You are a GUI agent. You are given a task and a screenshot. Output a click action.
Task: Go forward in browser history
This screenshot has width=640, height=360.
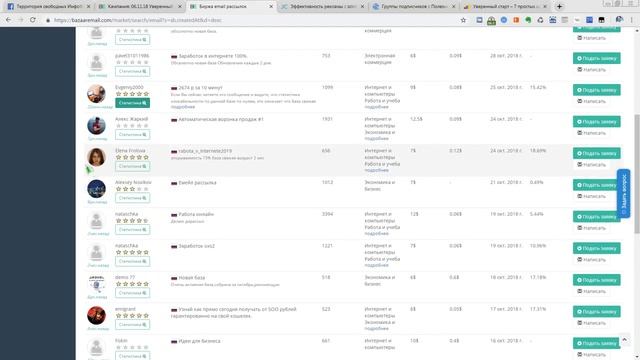pos(20,20)
